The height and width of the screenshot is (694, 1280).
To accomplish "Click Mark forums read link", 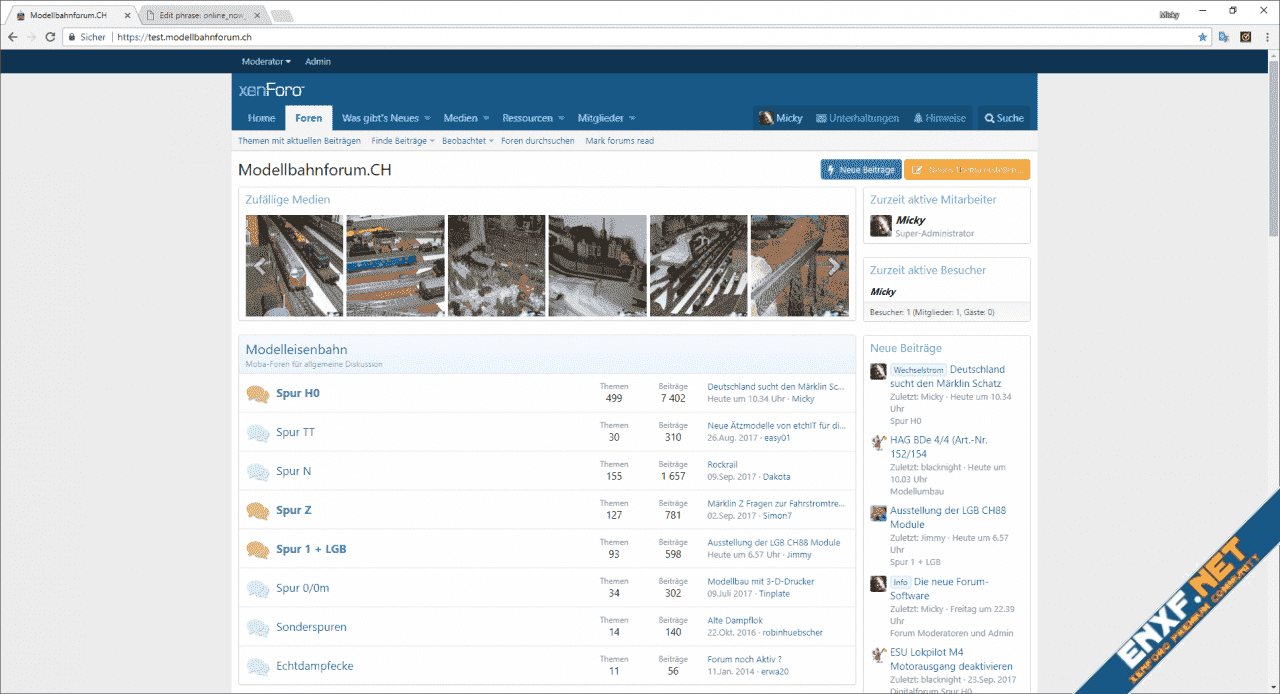I will point(619,141).
